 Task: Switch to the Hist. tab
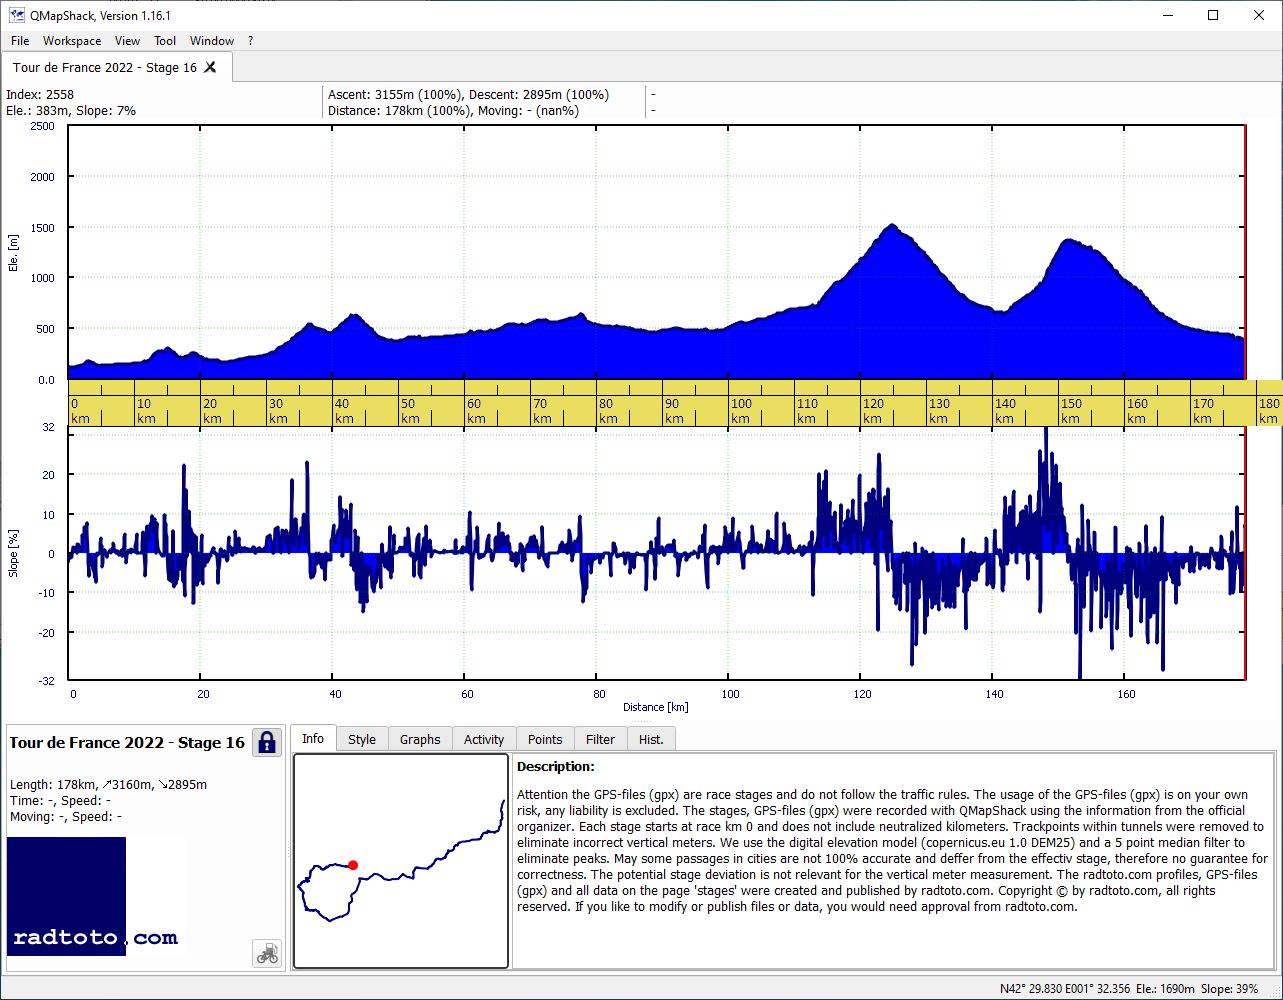[651, 739]
